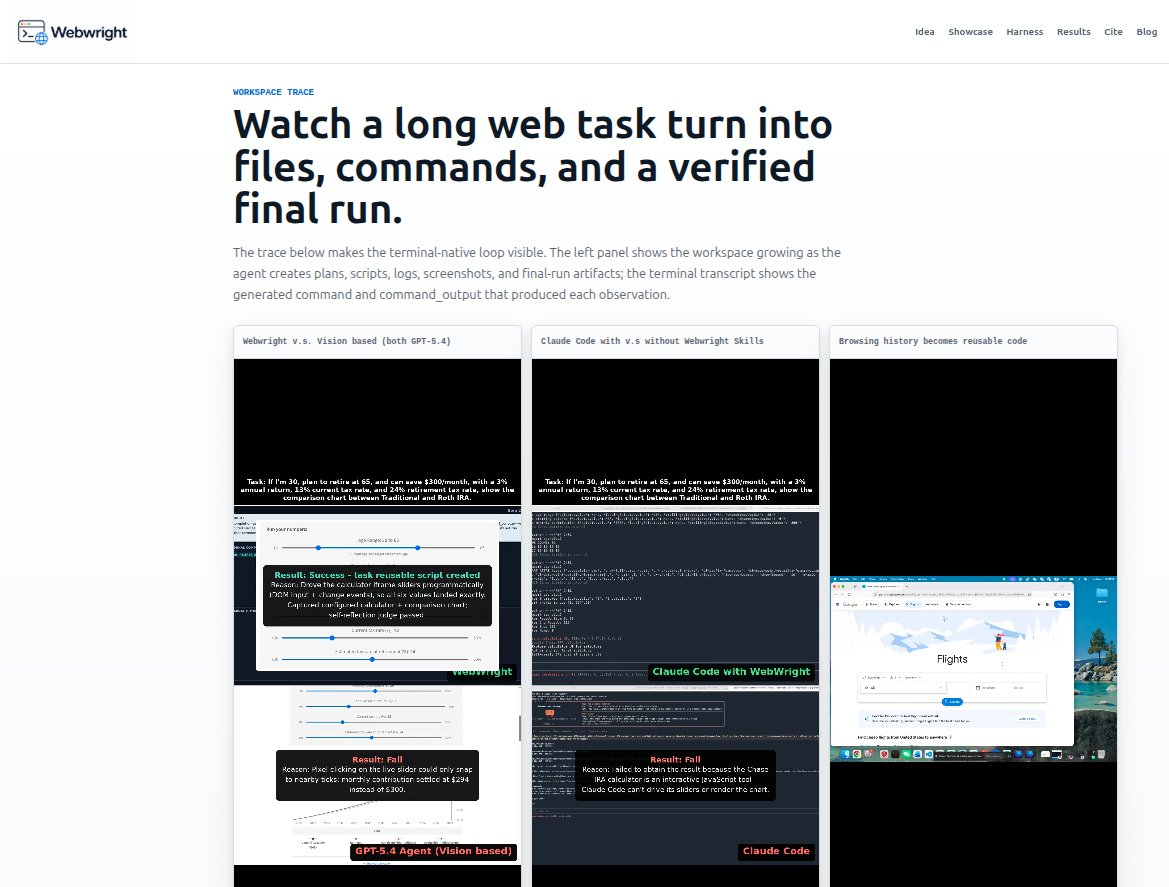Click the 'Flights' heading in third video
Viewport: 1169px width, 887px height.
coord(952,659)
